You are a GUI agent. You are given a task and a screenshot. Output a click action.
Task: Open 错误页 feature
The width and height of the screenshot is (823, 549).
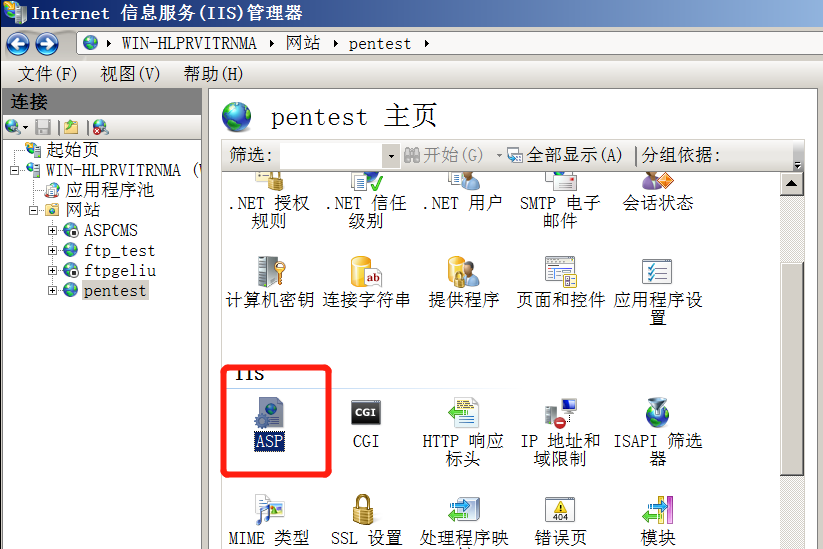(x=560, y=521)
